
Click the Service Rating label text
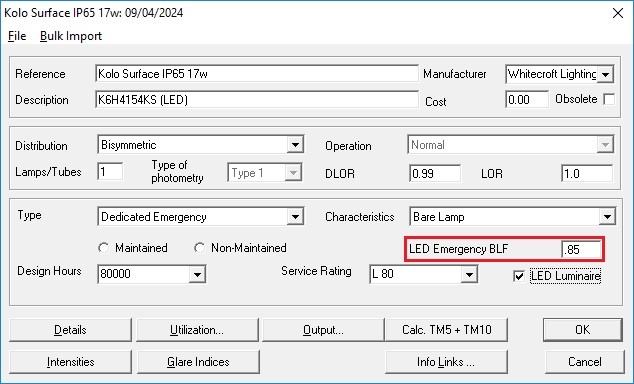[316, 271]
